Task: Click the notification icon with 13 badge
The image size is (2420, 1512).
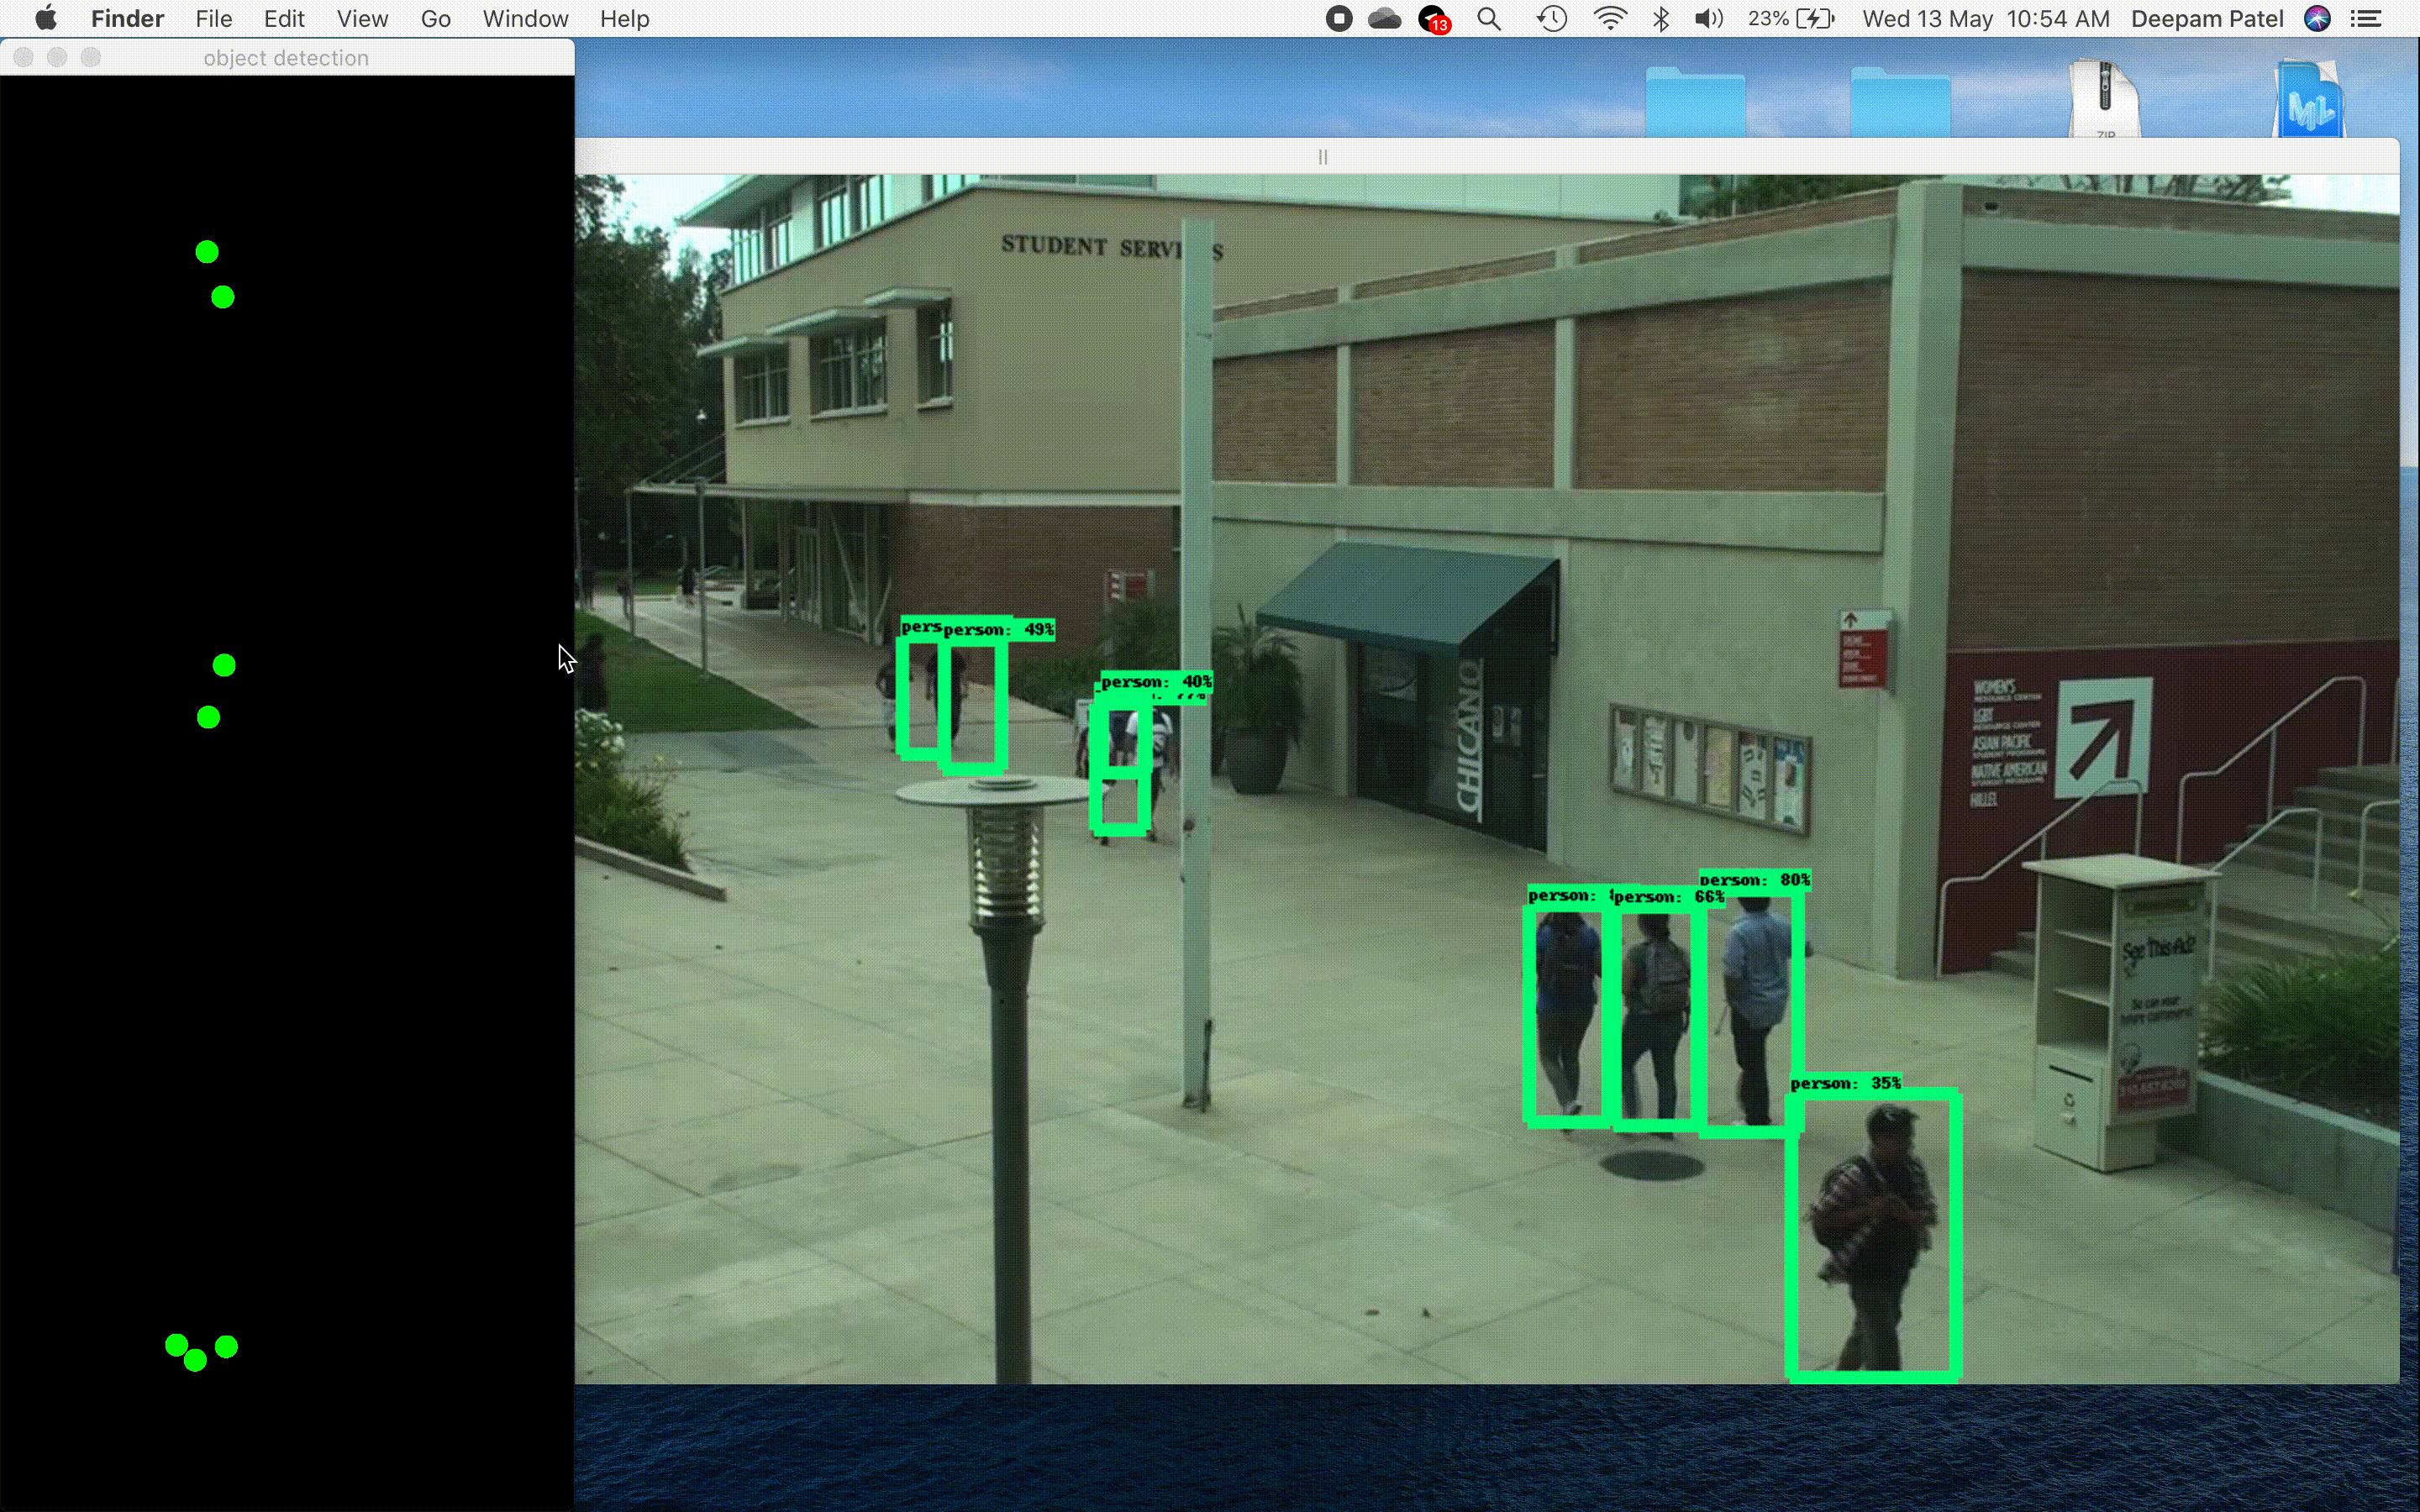Action: tap(1434, 19)
